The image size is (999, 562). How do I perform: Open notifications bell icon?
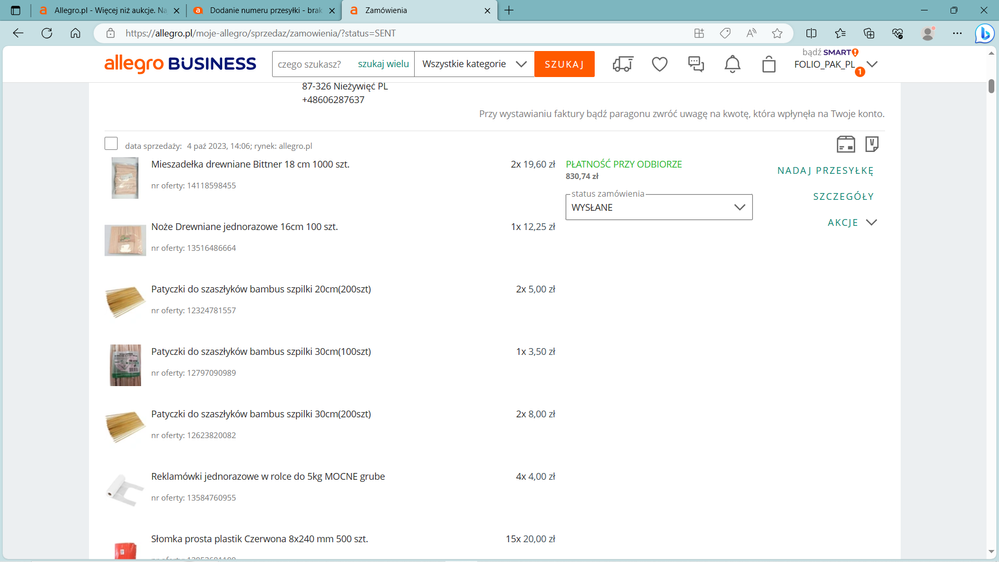click(x=733, y=64)
